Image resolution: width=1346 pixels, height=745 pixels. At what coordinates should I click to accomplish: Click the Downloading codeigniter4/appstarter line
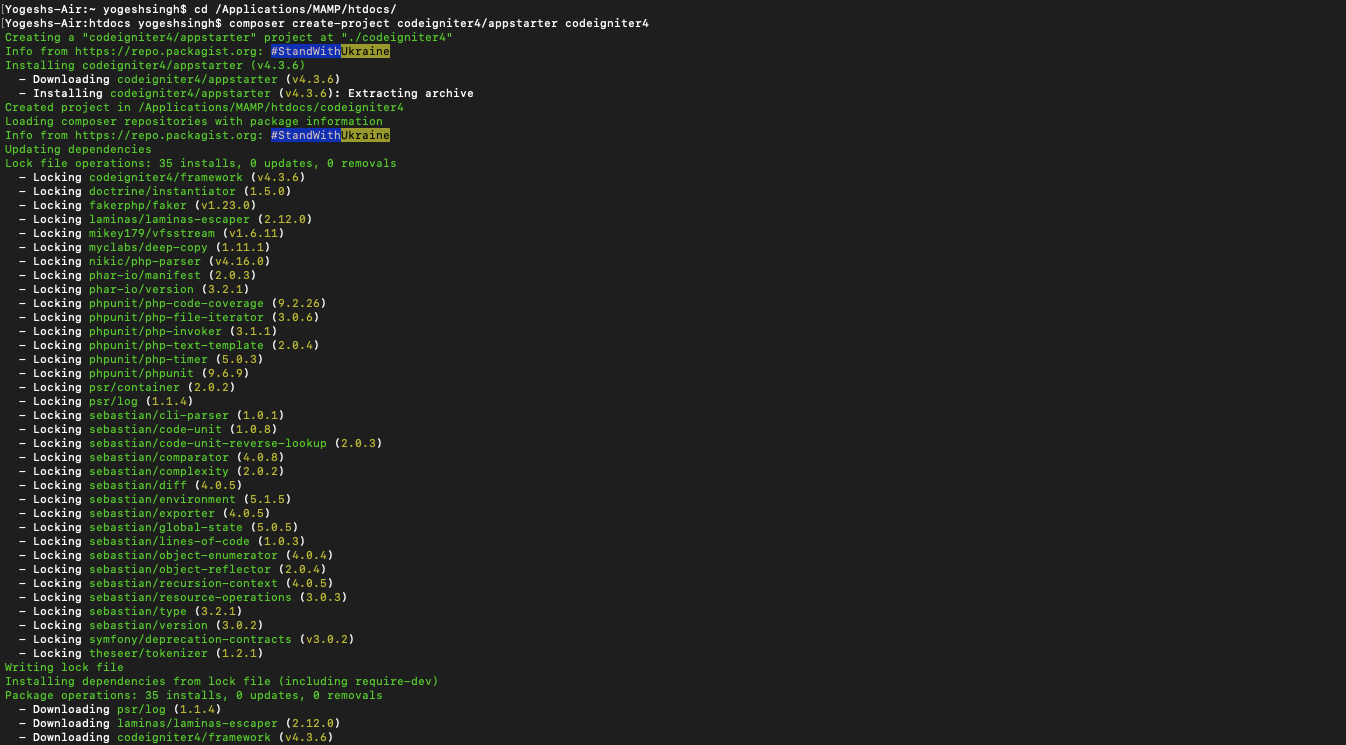tap(180, 79)
